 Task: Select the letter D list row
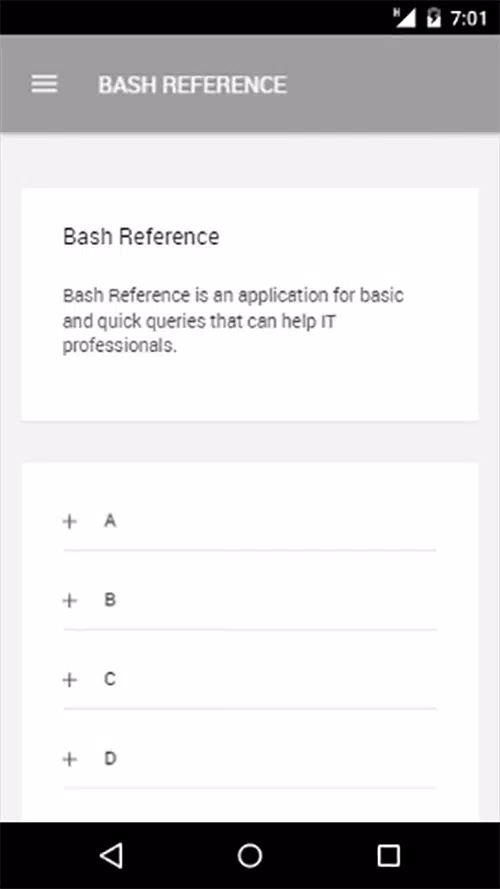tap(250, 759)
